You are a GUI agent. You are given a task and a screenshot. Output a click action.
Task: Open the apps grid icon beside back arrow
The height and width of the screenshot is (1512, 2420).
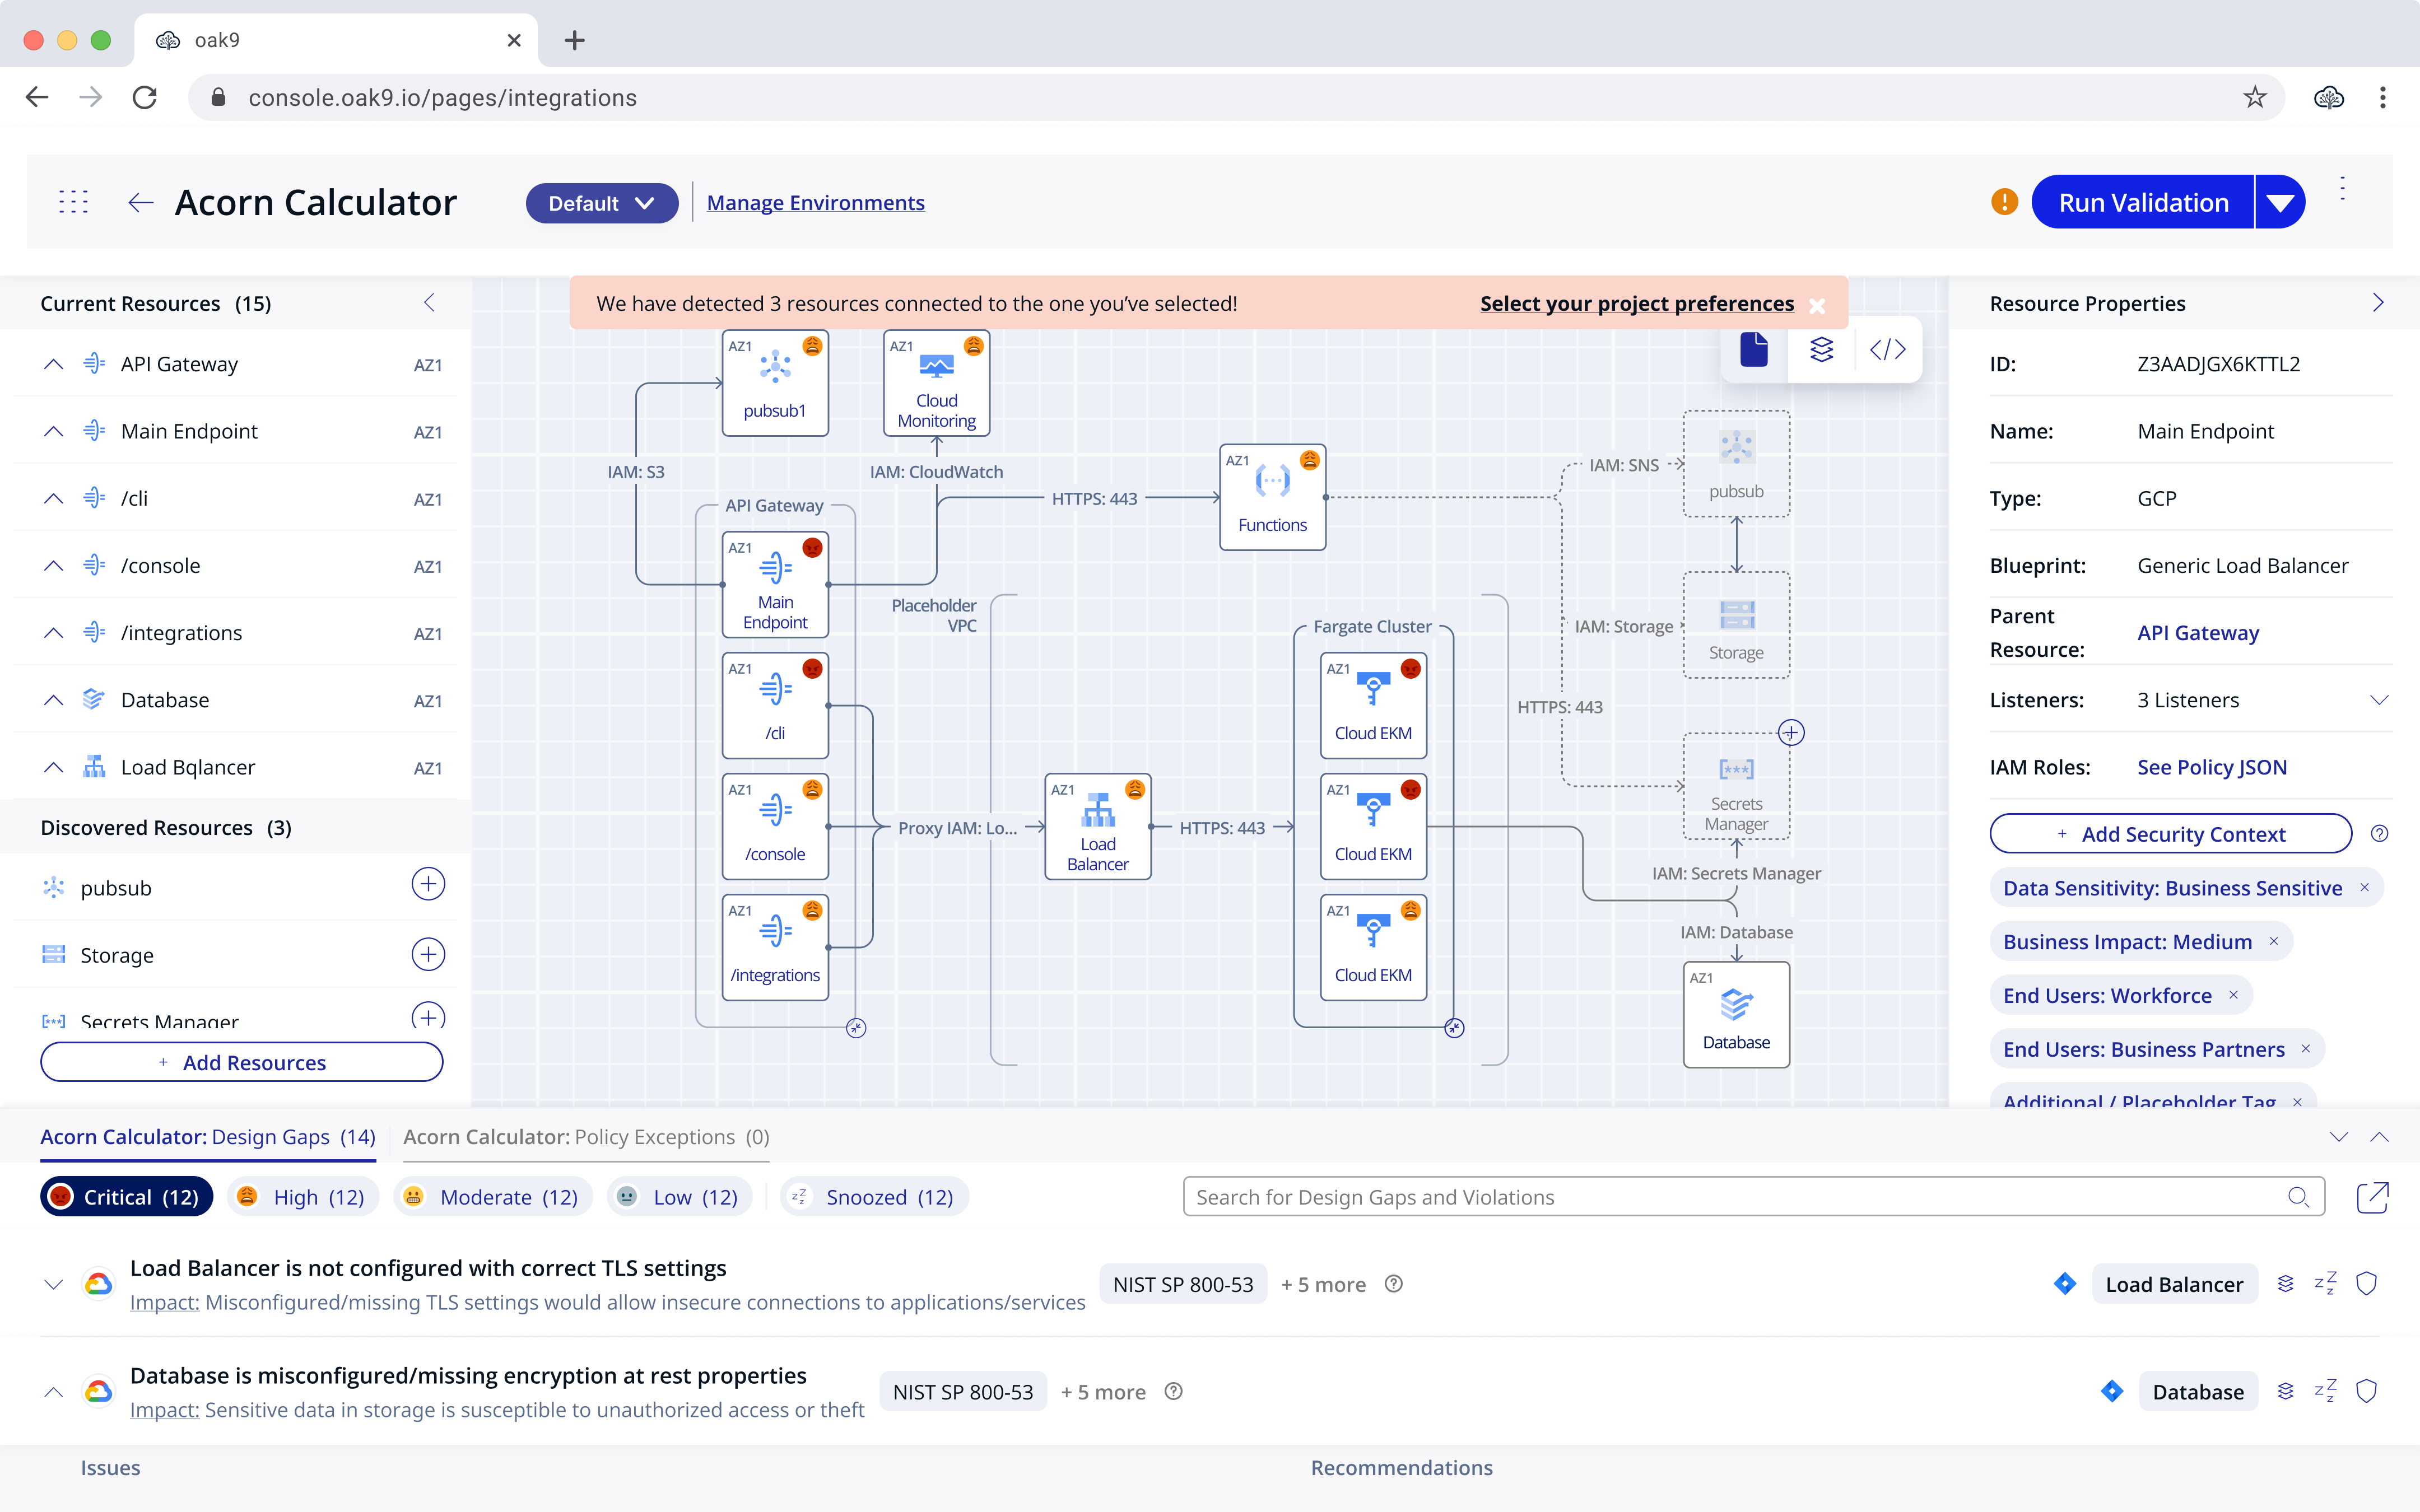[x=73, y=202]
